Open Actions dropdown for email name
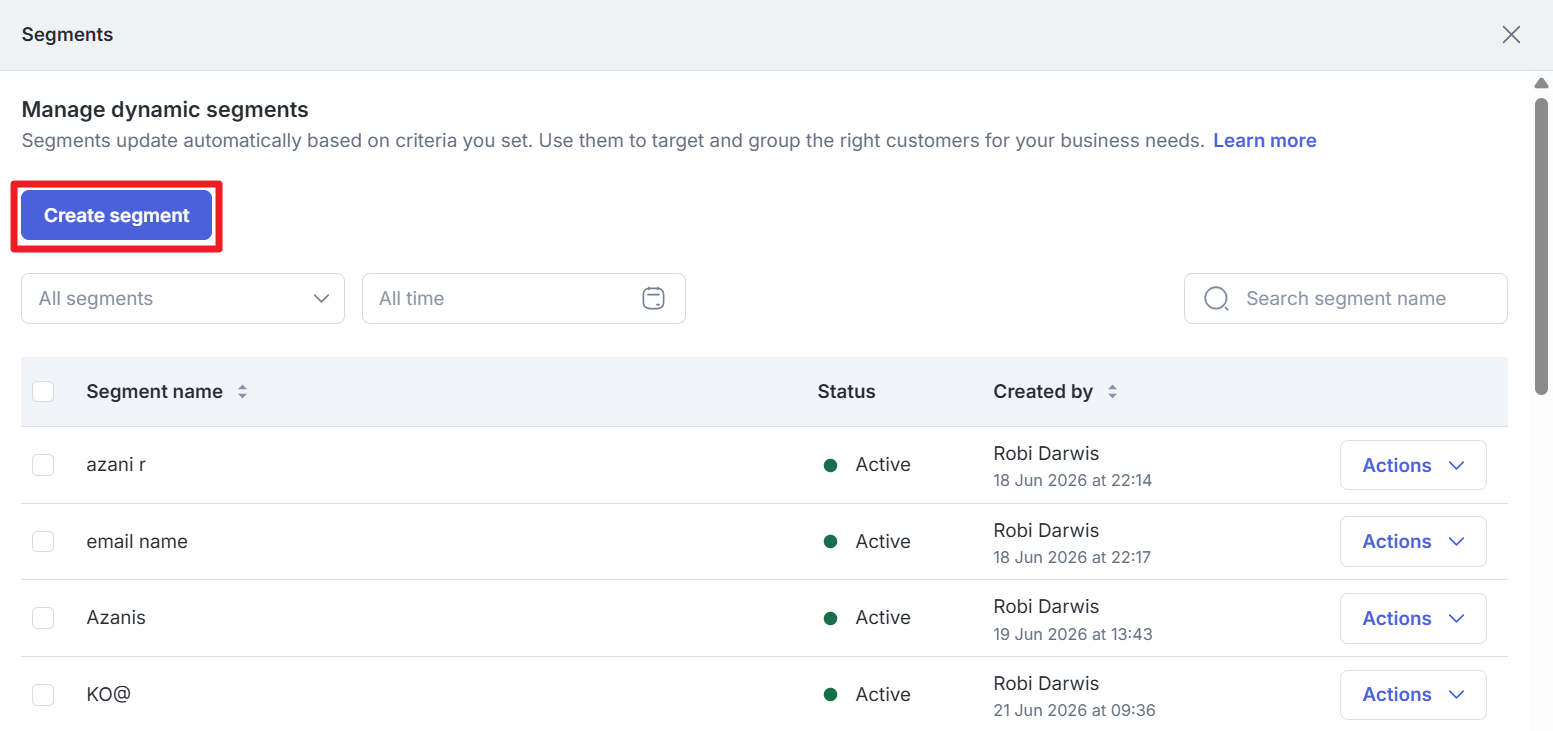 [x=1413, y=541]
